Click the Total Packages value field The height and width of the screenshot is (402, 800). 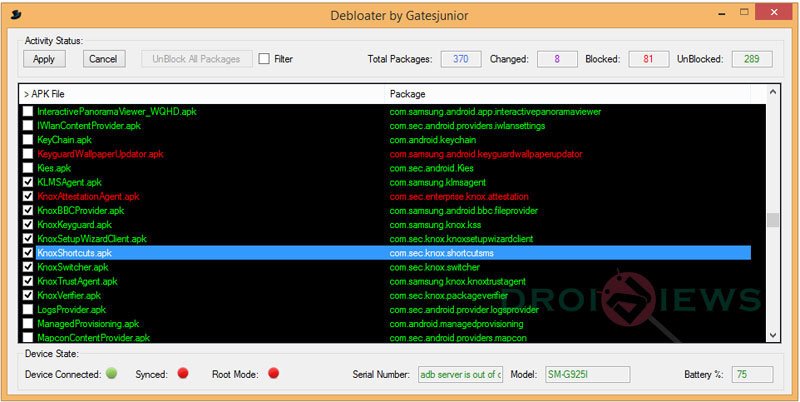coord(461,59)
